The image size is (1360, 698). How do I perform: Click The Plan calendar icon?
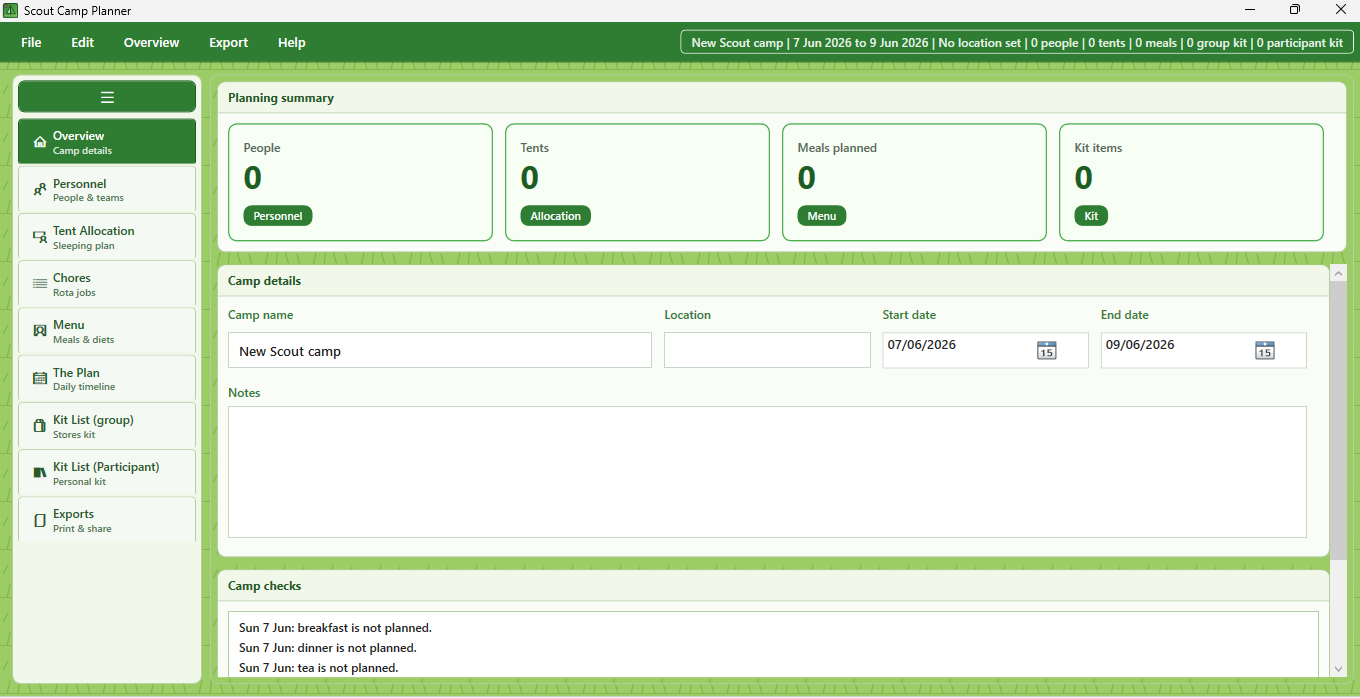pyautogui.click(x=40, y=379)
